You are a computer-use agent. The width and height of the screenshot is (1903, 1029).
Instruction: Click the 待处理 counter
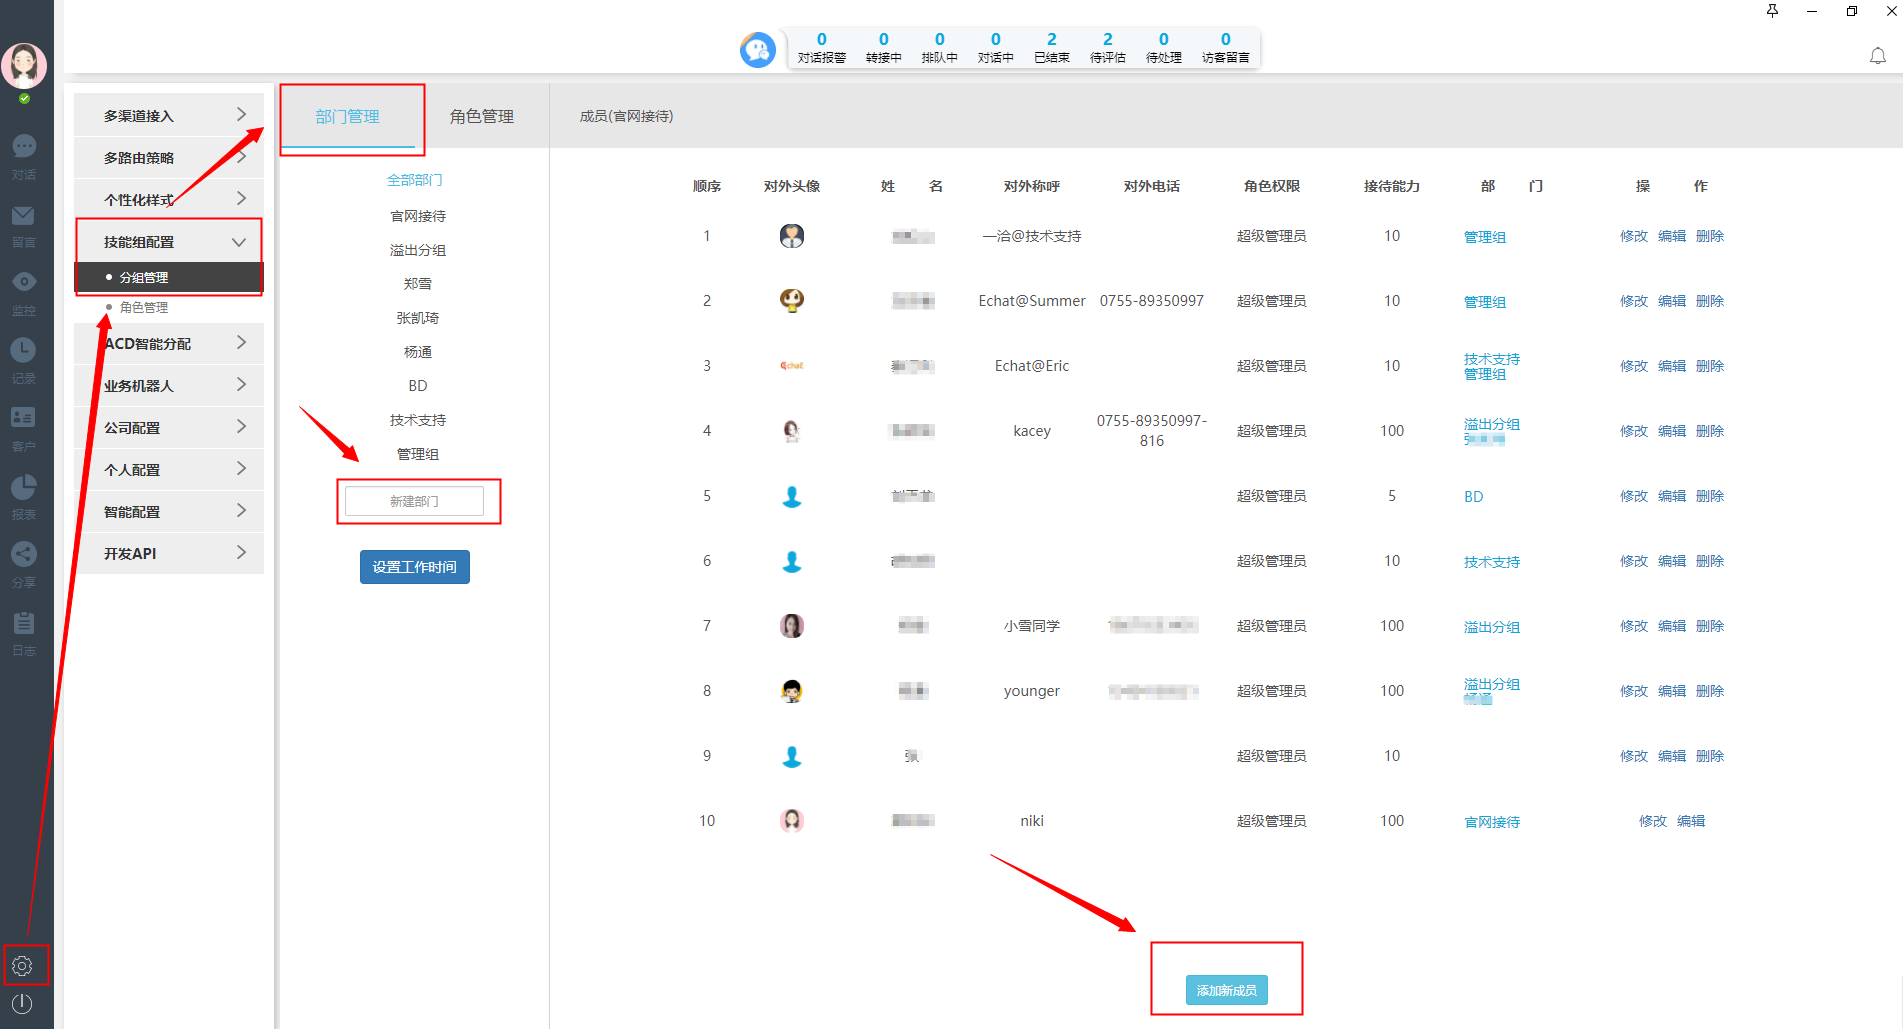coord(1164,48)
